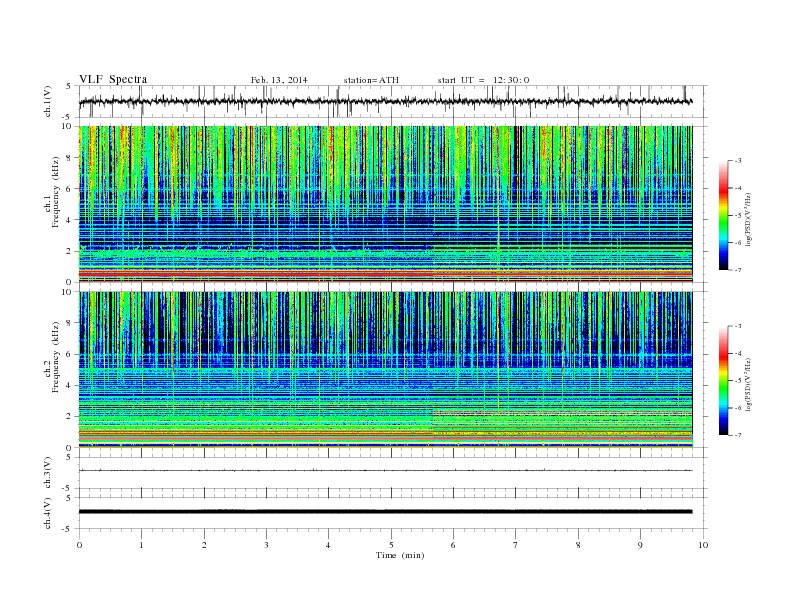Click the ch.1 color bar 'log(PSD)(V²/Hz)' label
The image size is (792, 612).
pos(748,219)
